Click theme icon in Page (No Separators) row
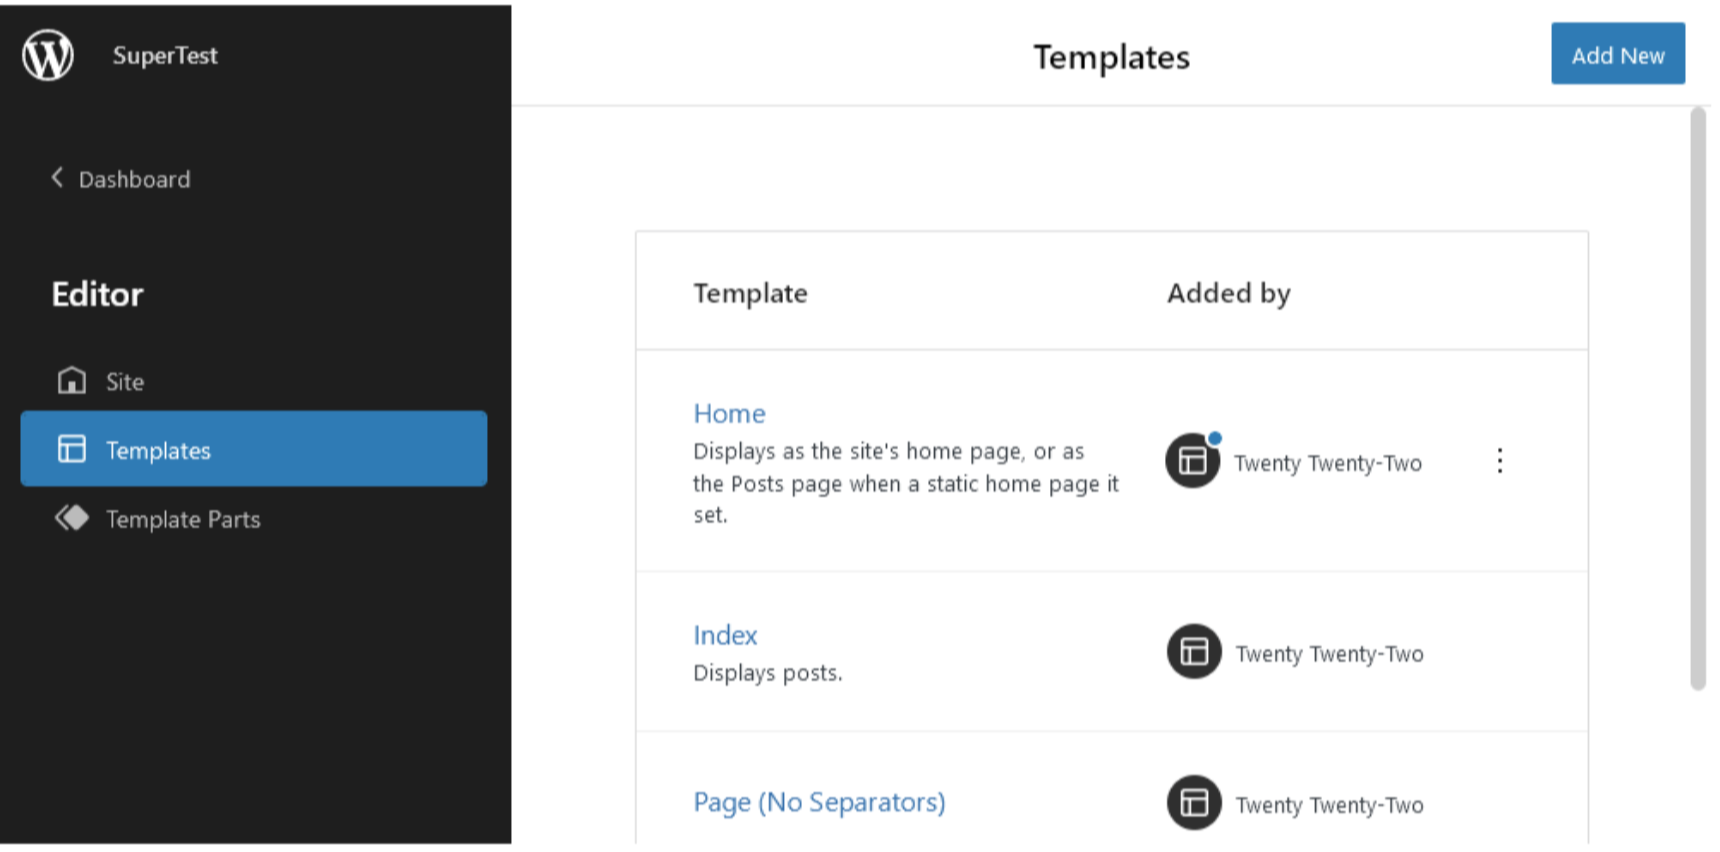 tap(1194, 803)
